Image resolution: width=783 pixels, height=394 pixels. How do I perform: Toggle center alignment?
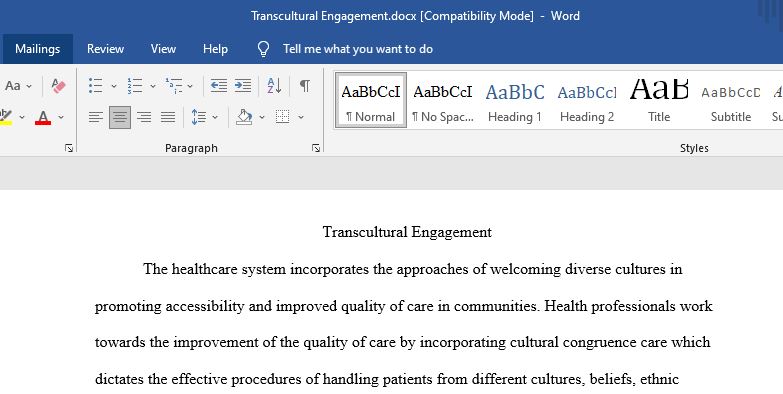click(x=120, y=117)
